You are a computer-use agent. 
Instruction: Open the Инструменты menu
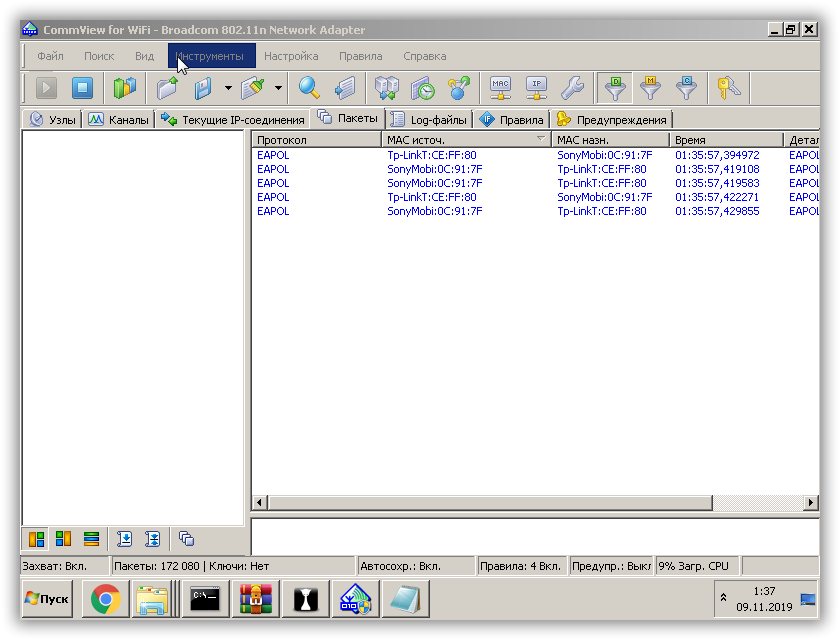pyautogui.click(x=211, y=56)
